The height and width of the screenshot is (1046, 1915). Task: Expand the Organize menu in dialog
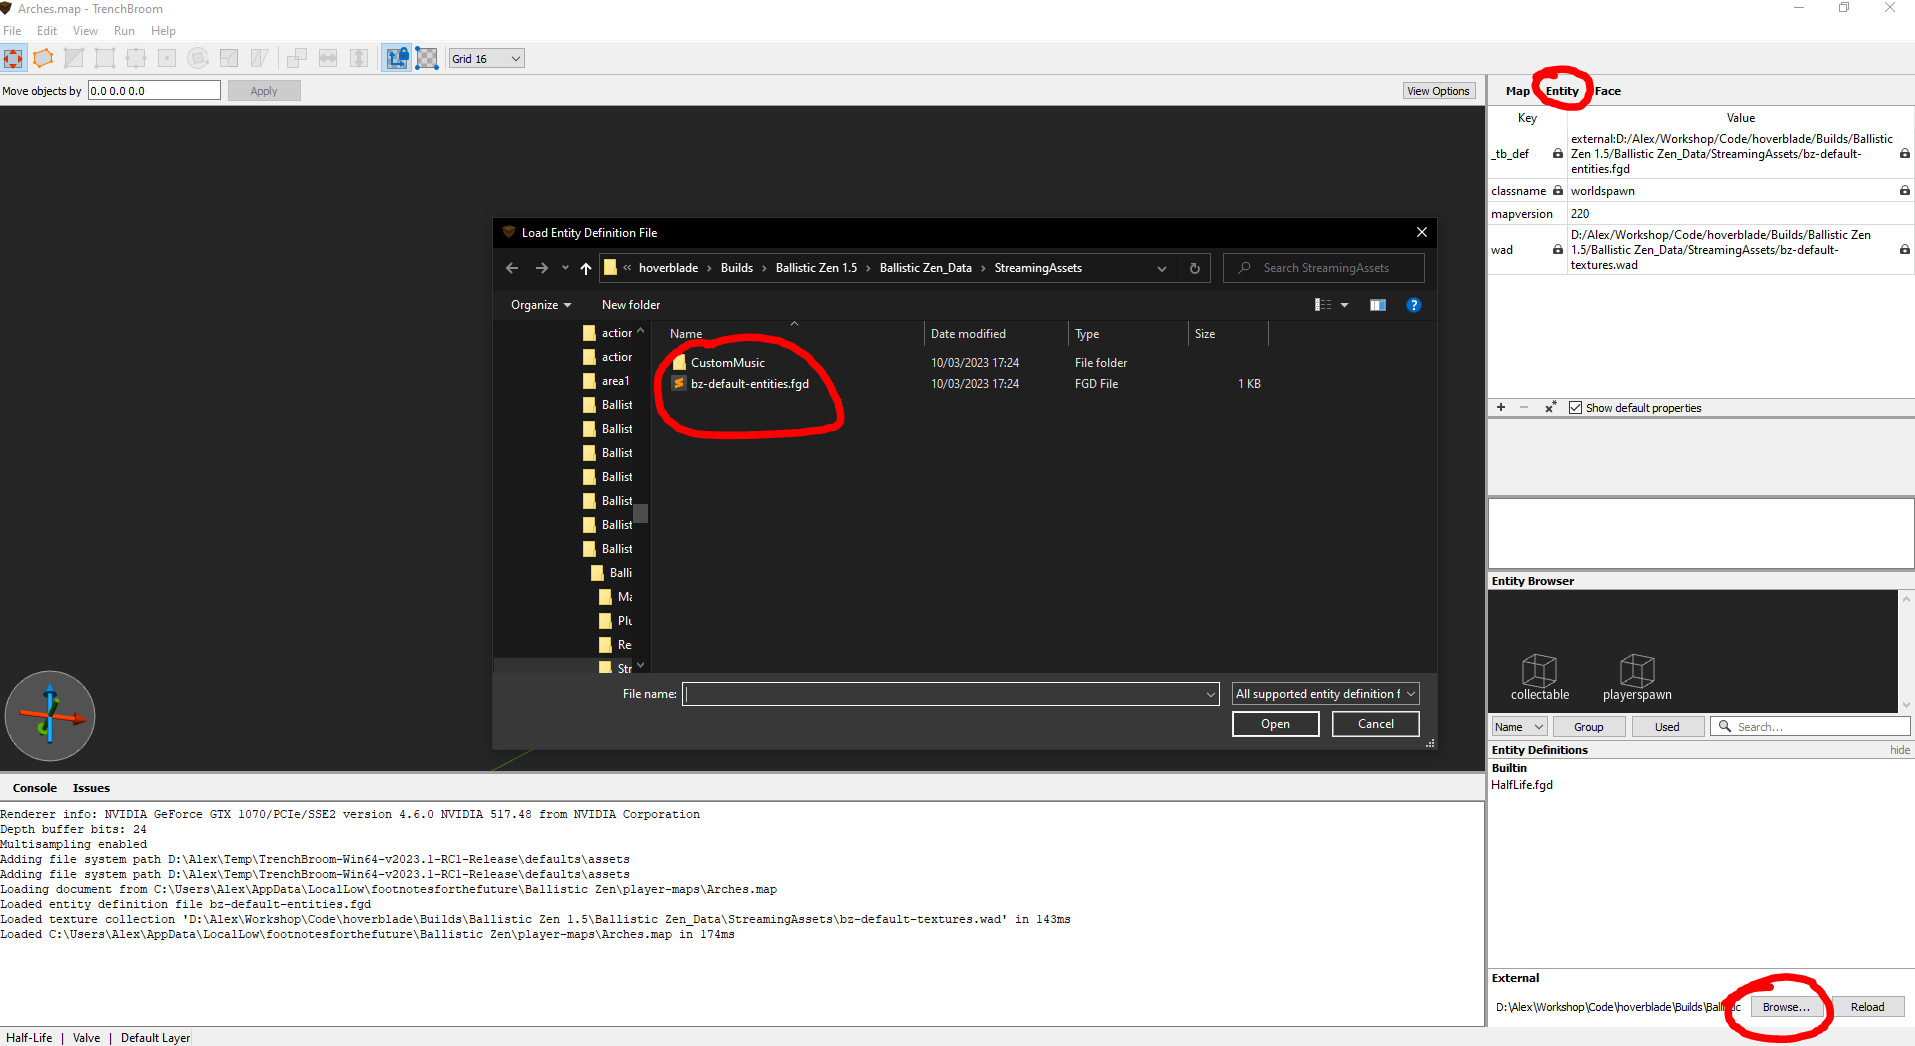(541, 305)
